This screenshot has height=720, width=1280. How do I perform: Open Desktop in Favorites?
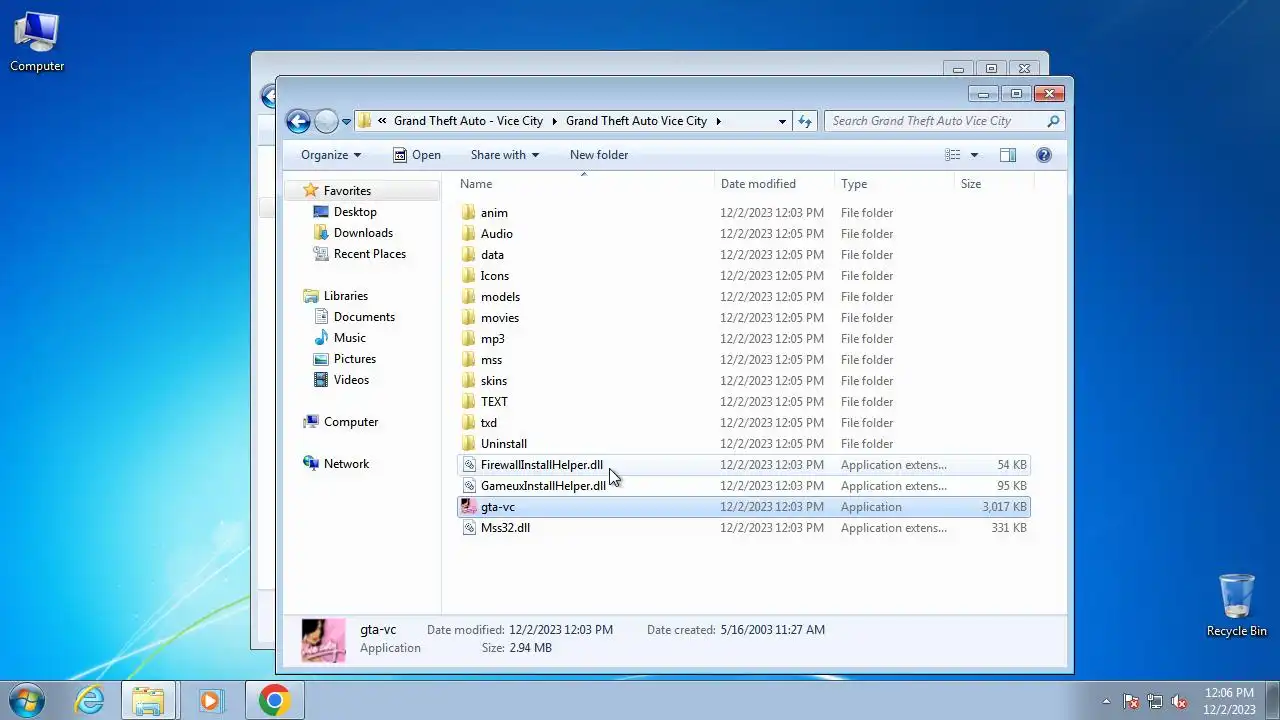pyautogui.click(x=355, y=212)
